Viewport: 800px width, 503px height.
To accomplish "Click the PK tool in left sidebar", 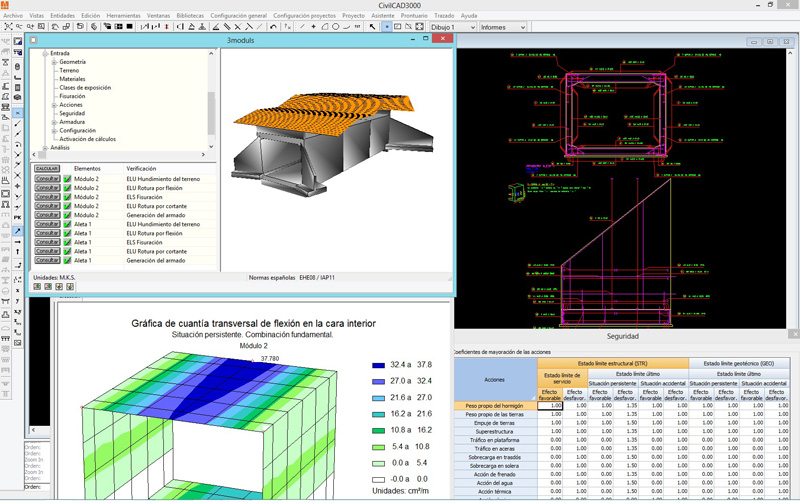I will tap(18, 216).
